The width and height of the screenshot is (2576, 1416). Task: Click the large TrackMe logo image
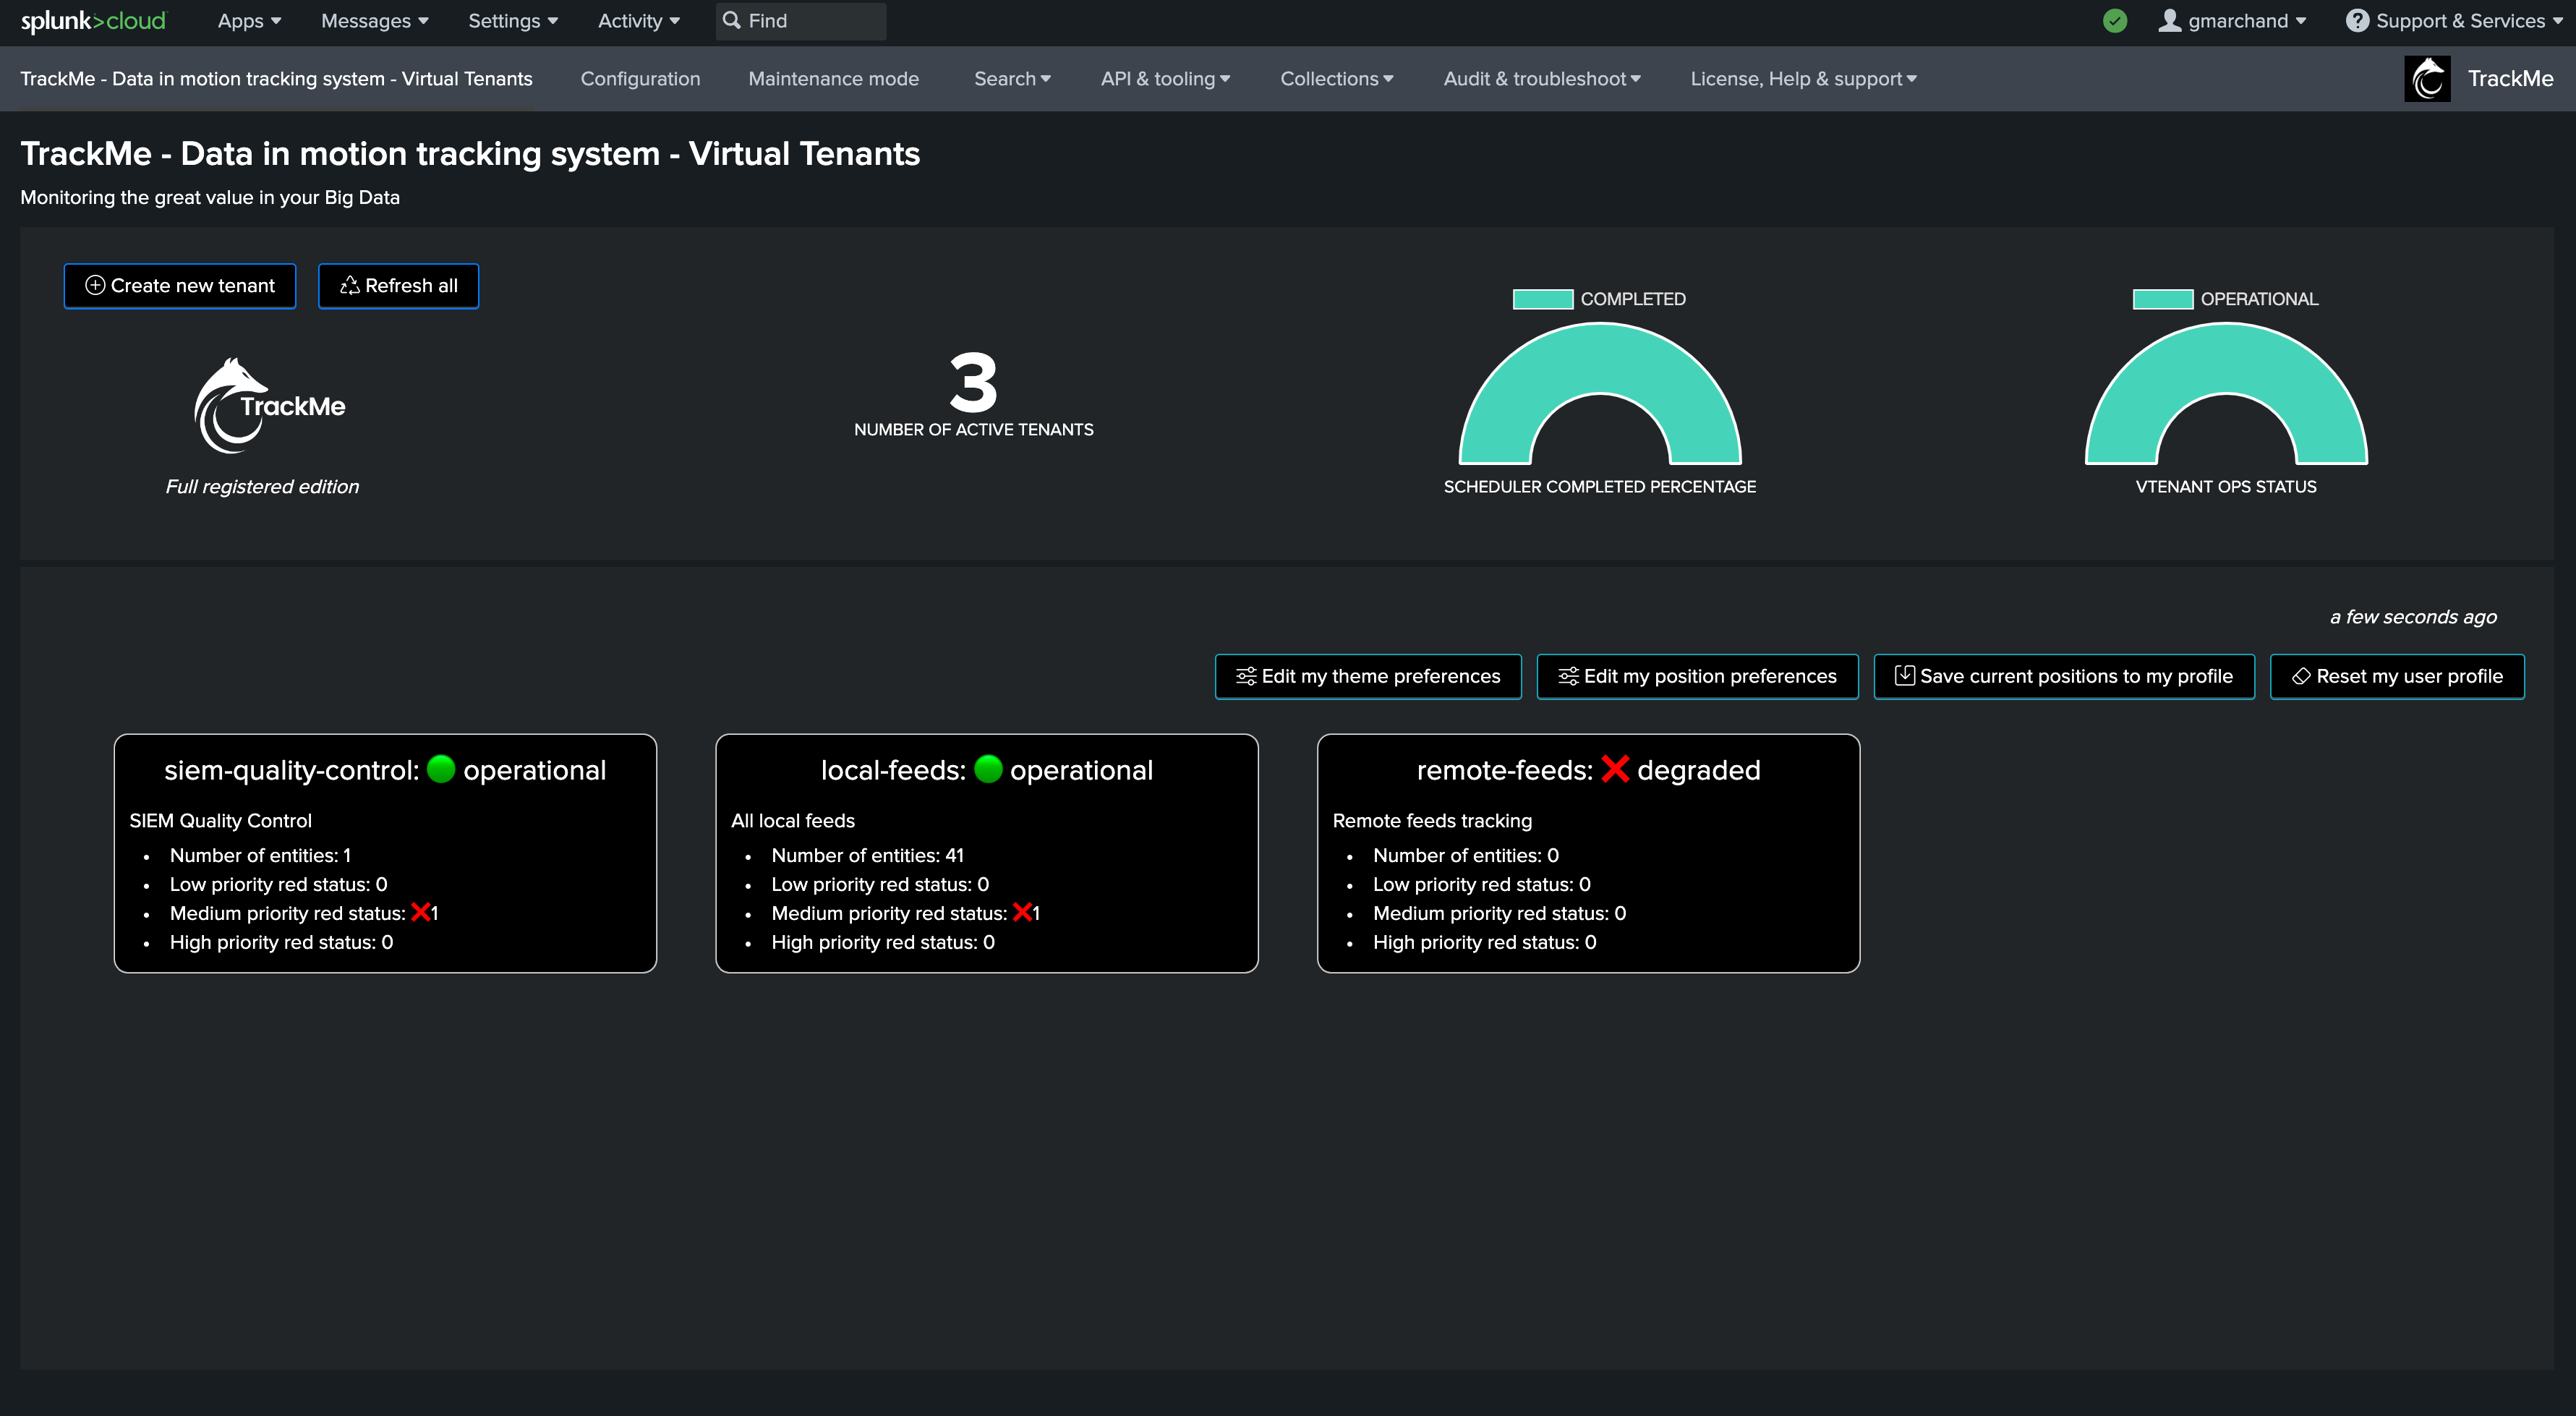coord(269,405)
